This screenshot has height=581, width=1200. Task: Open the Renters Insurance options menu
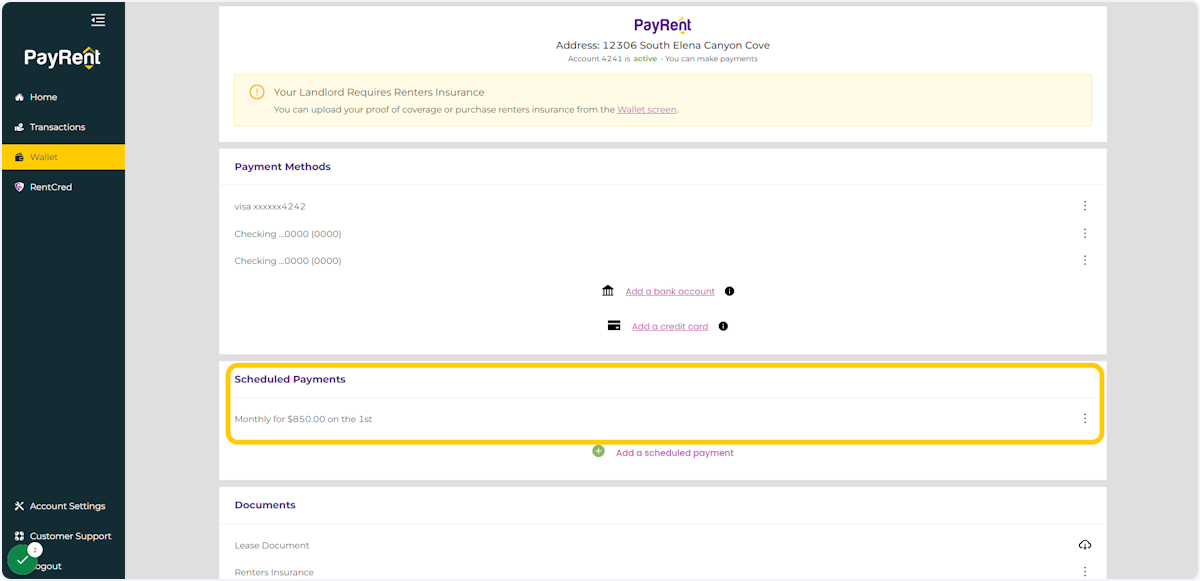point(1085,570)
